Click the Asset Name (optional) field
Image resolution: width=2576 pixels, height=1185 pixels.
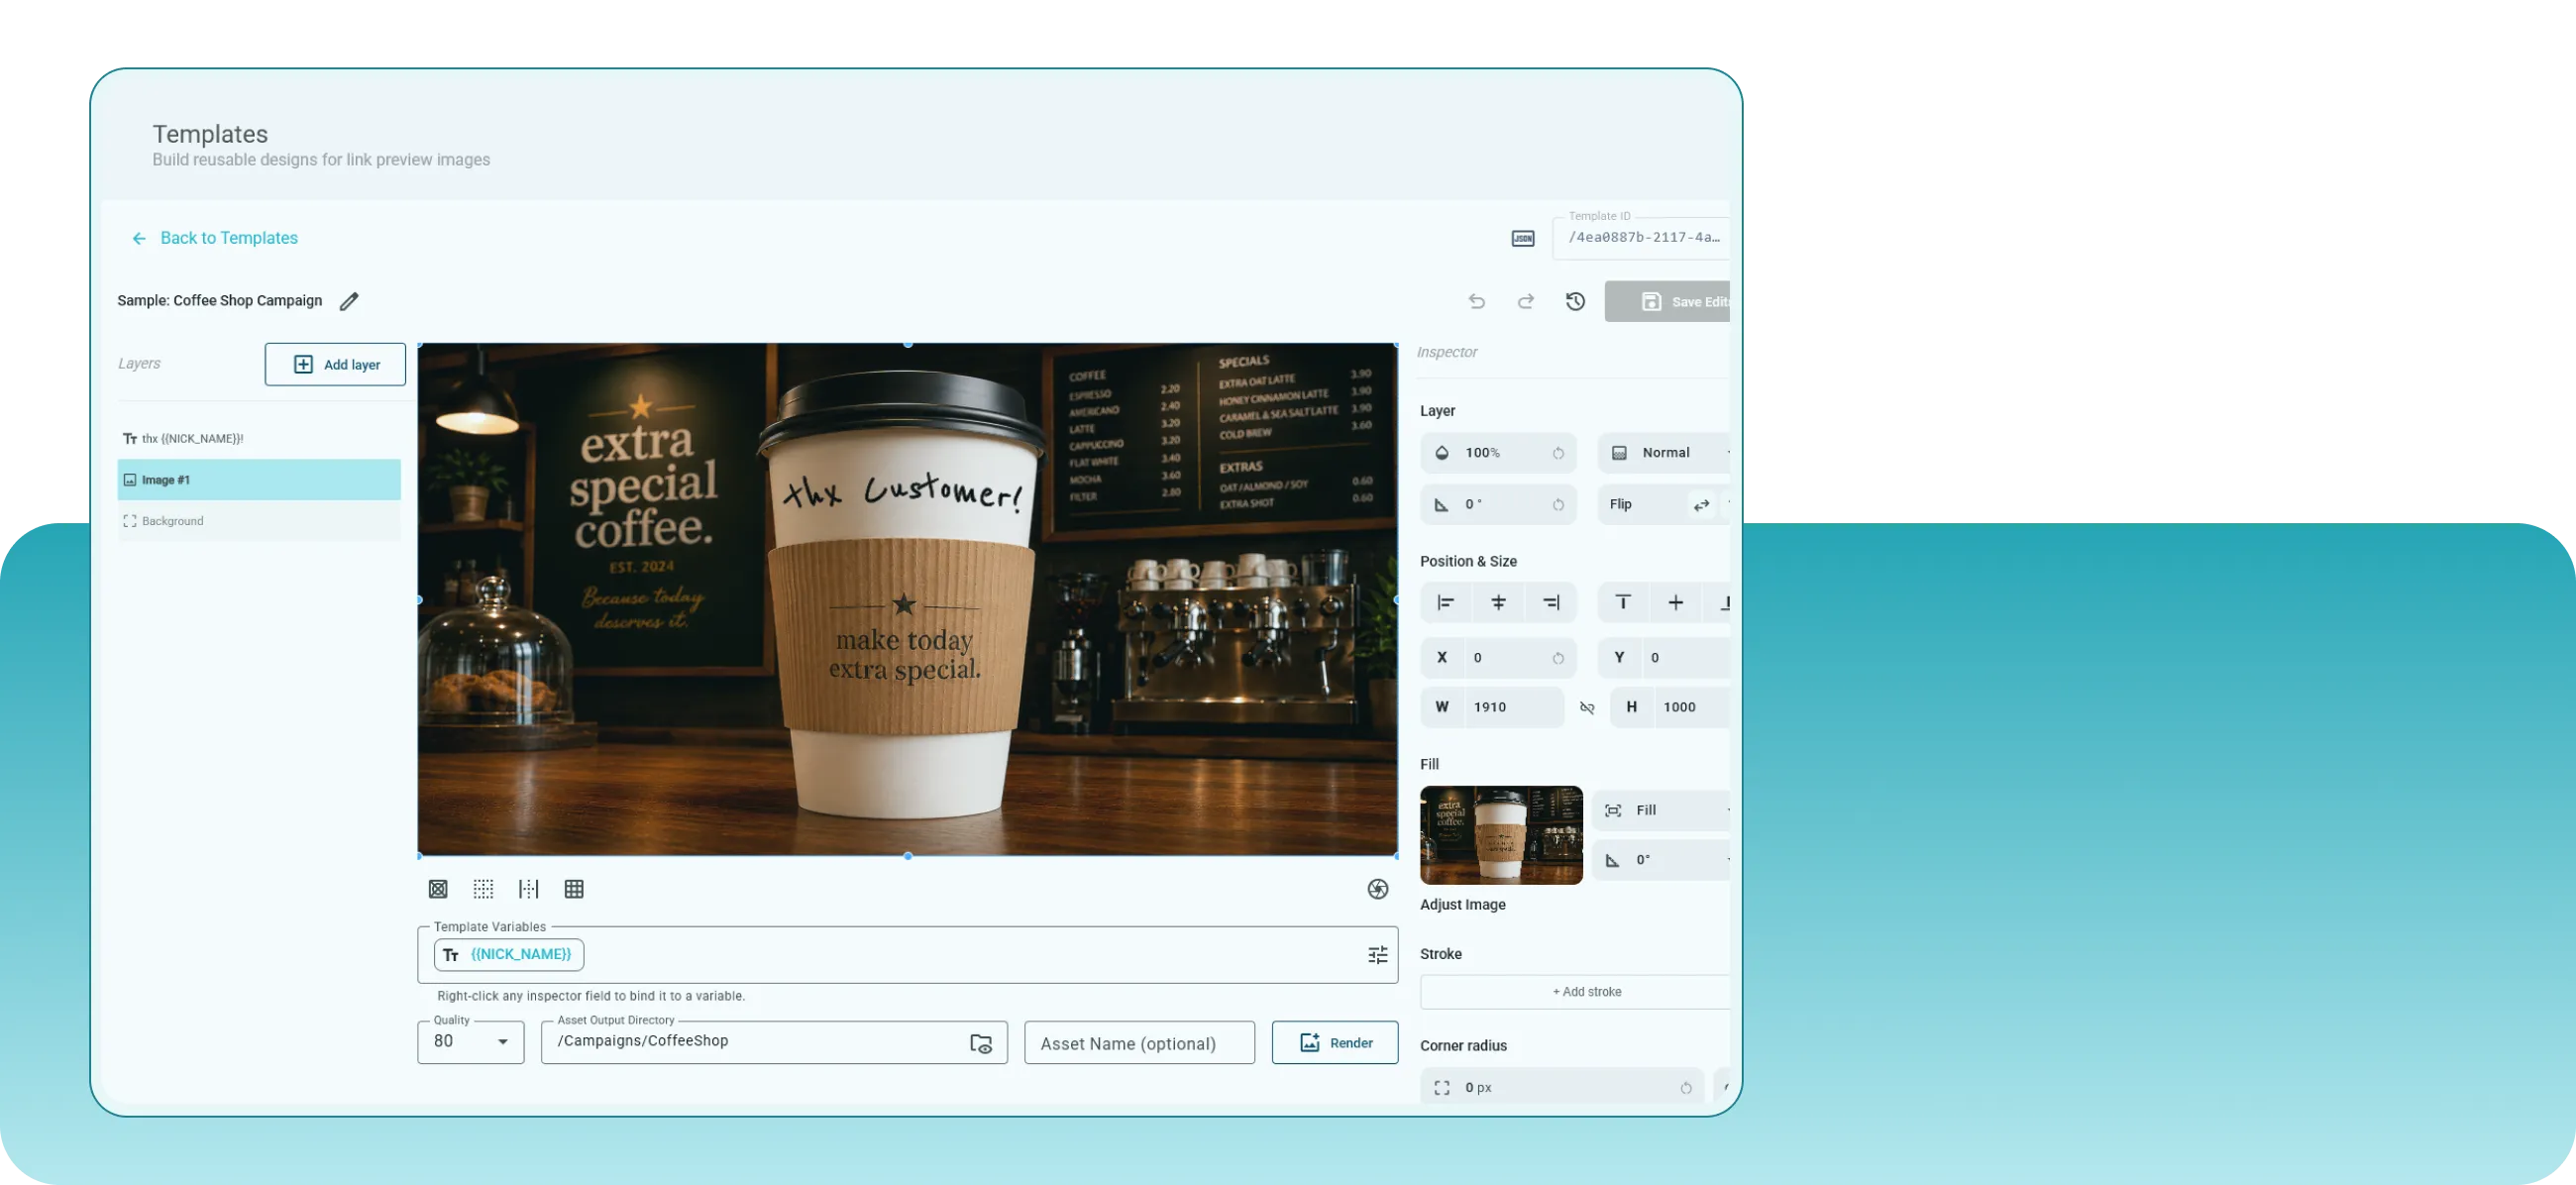point(1139,1043)
